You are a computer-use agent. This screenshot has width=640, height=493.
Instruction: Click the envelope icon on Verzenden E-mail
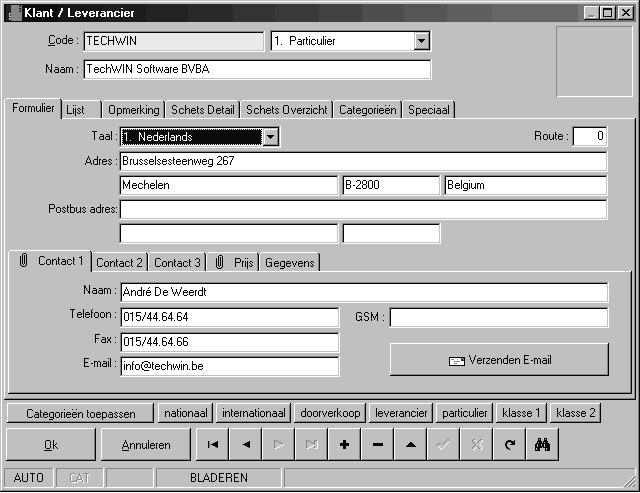[x=457, y=361]
